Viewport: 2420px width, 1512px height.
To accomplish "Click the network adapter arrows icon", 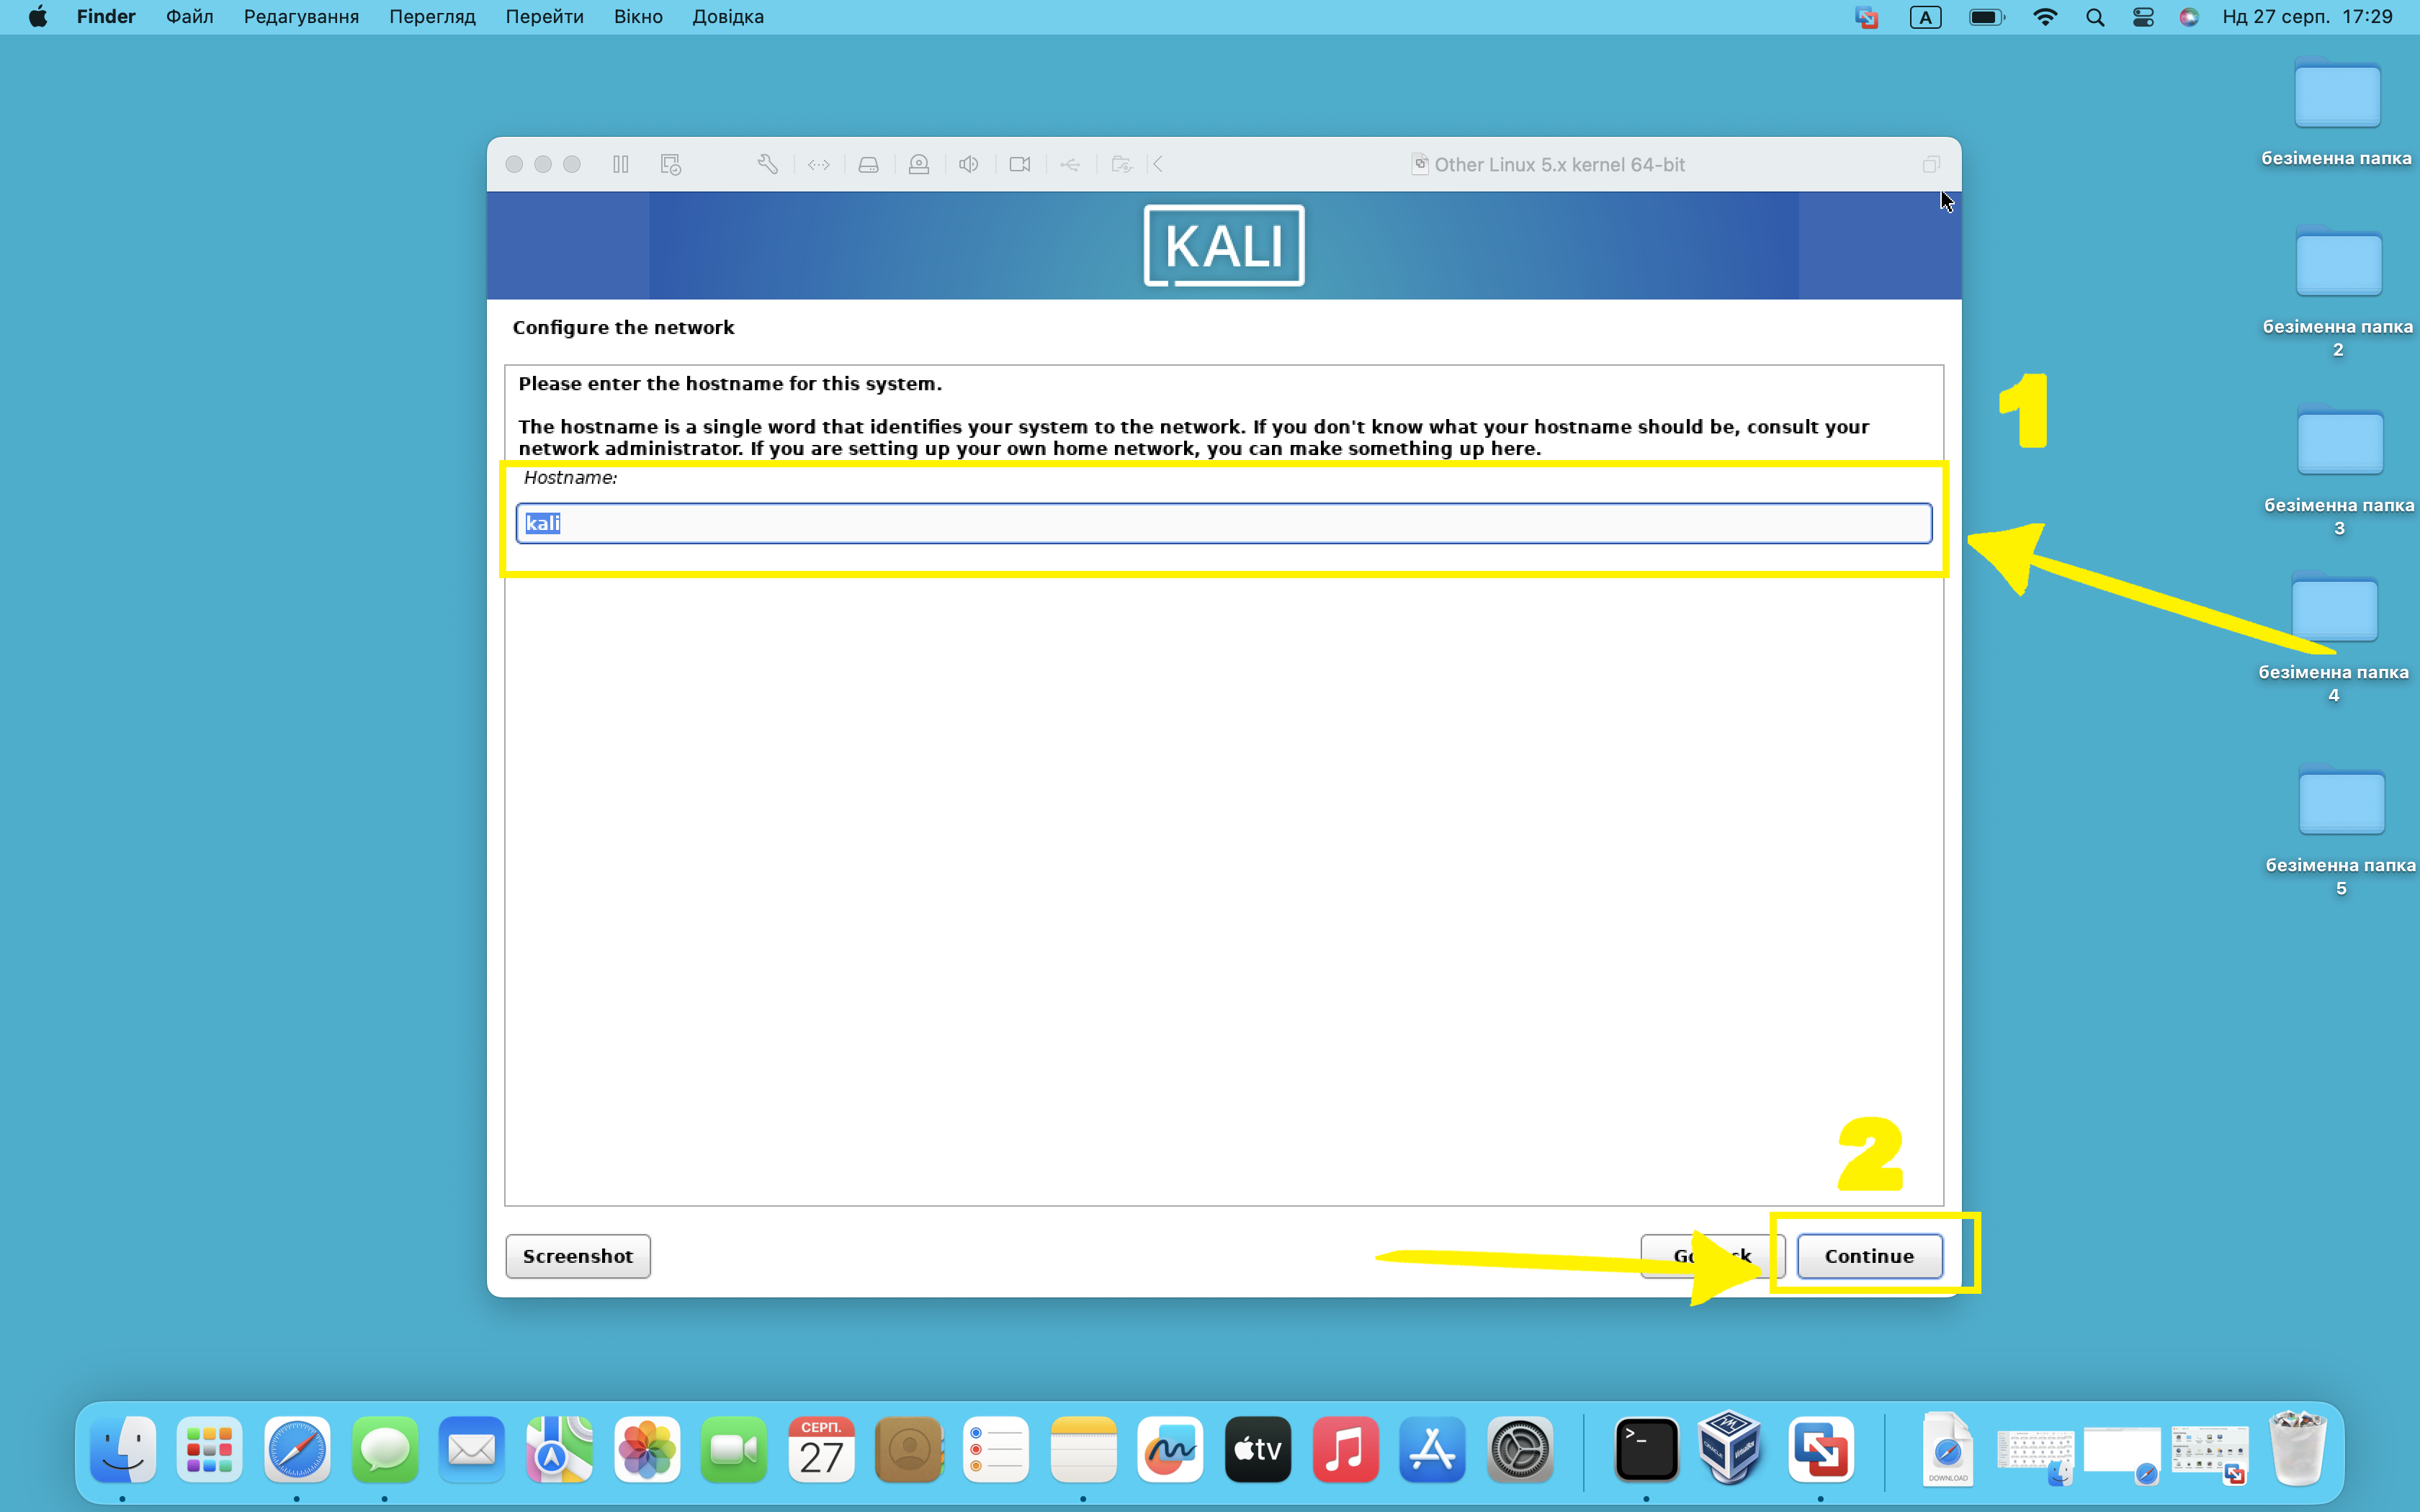I will pos(818,164).
